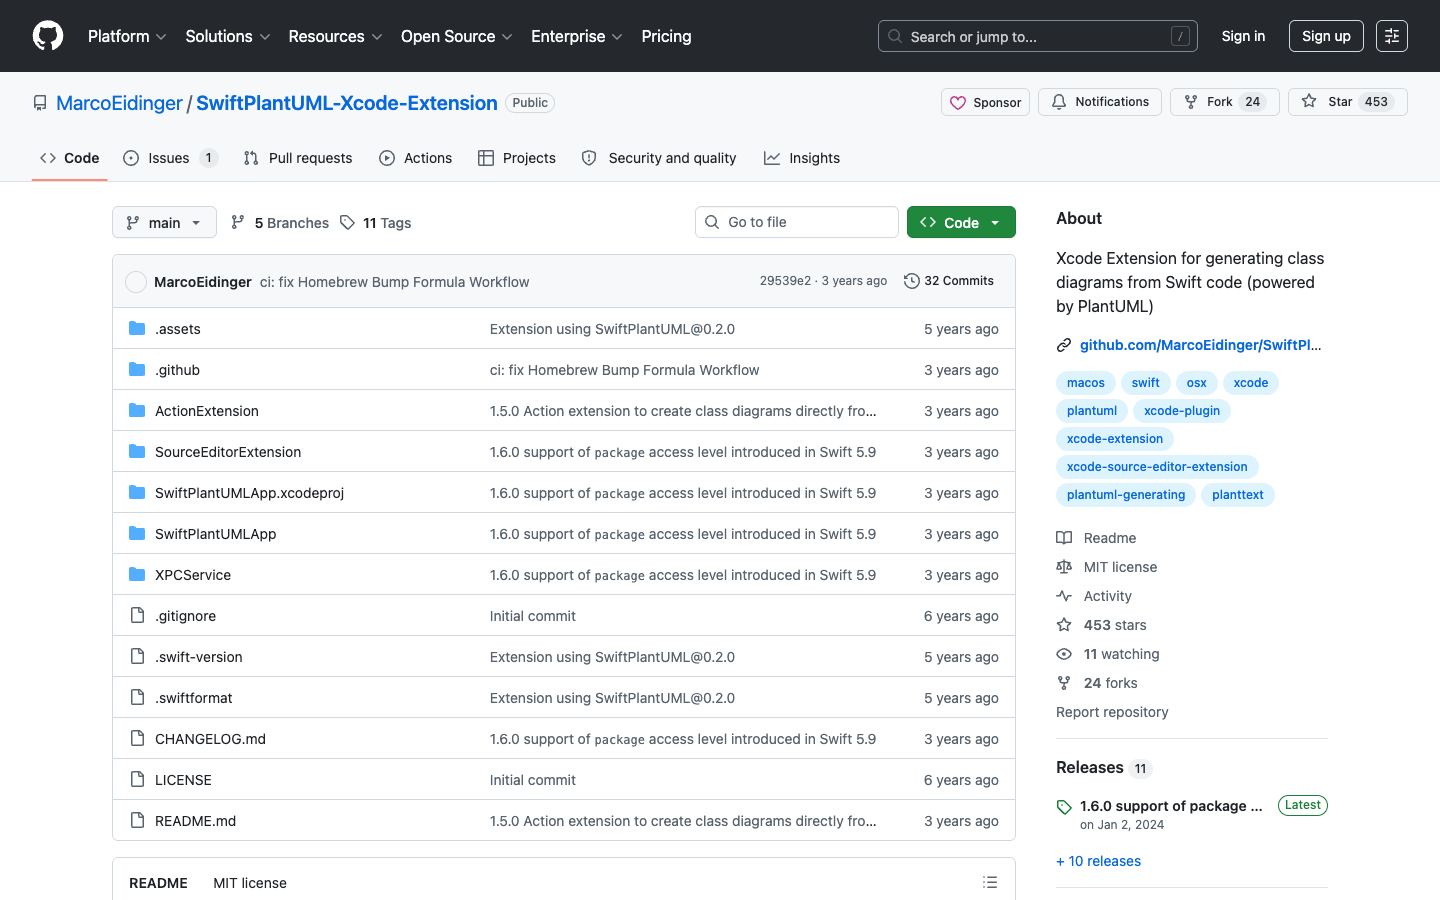
Task: Click the commit history clock icon
Action: pos(911,281)
